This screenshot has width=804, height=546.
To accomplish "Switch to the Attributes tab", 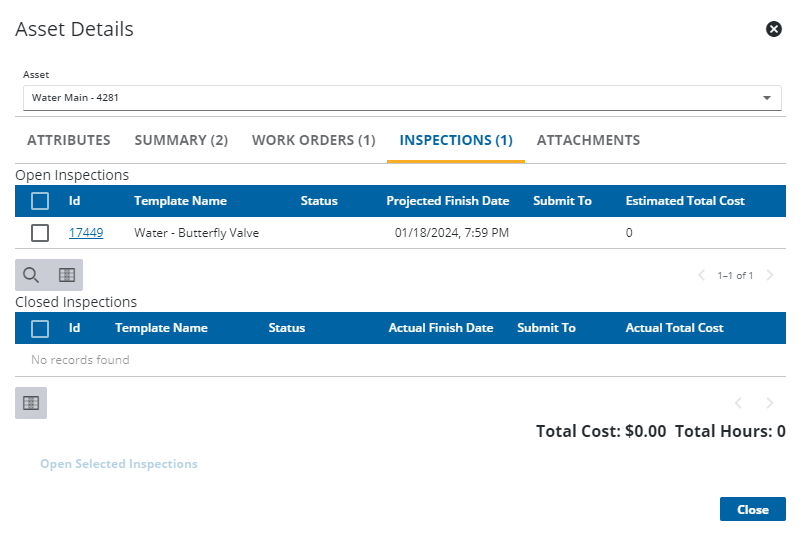I will (x=69, y=140).
